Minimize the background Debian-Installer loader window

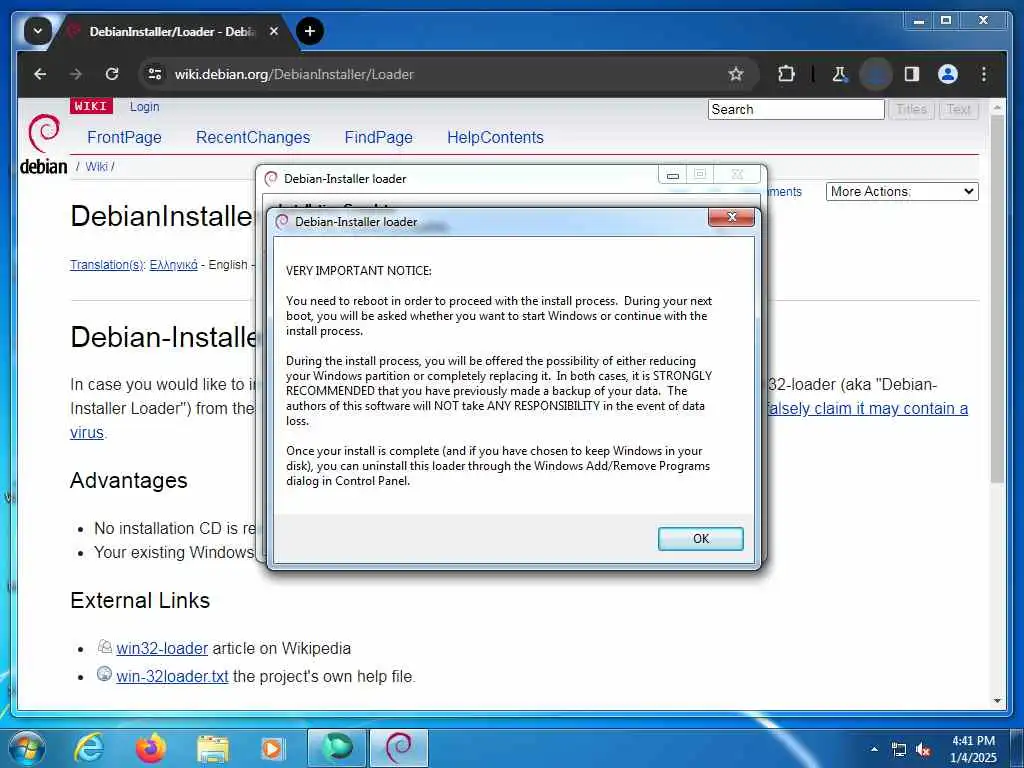[673, 174]
